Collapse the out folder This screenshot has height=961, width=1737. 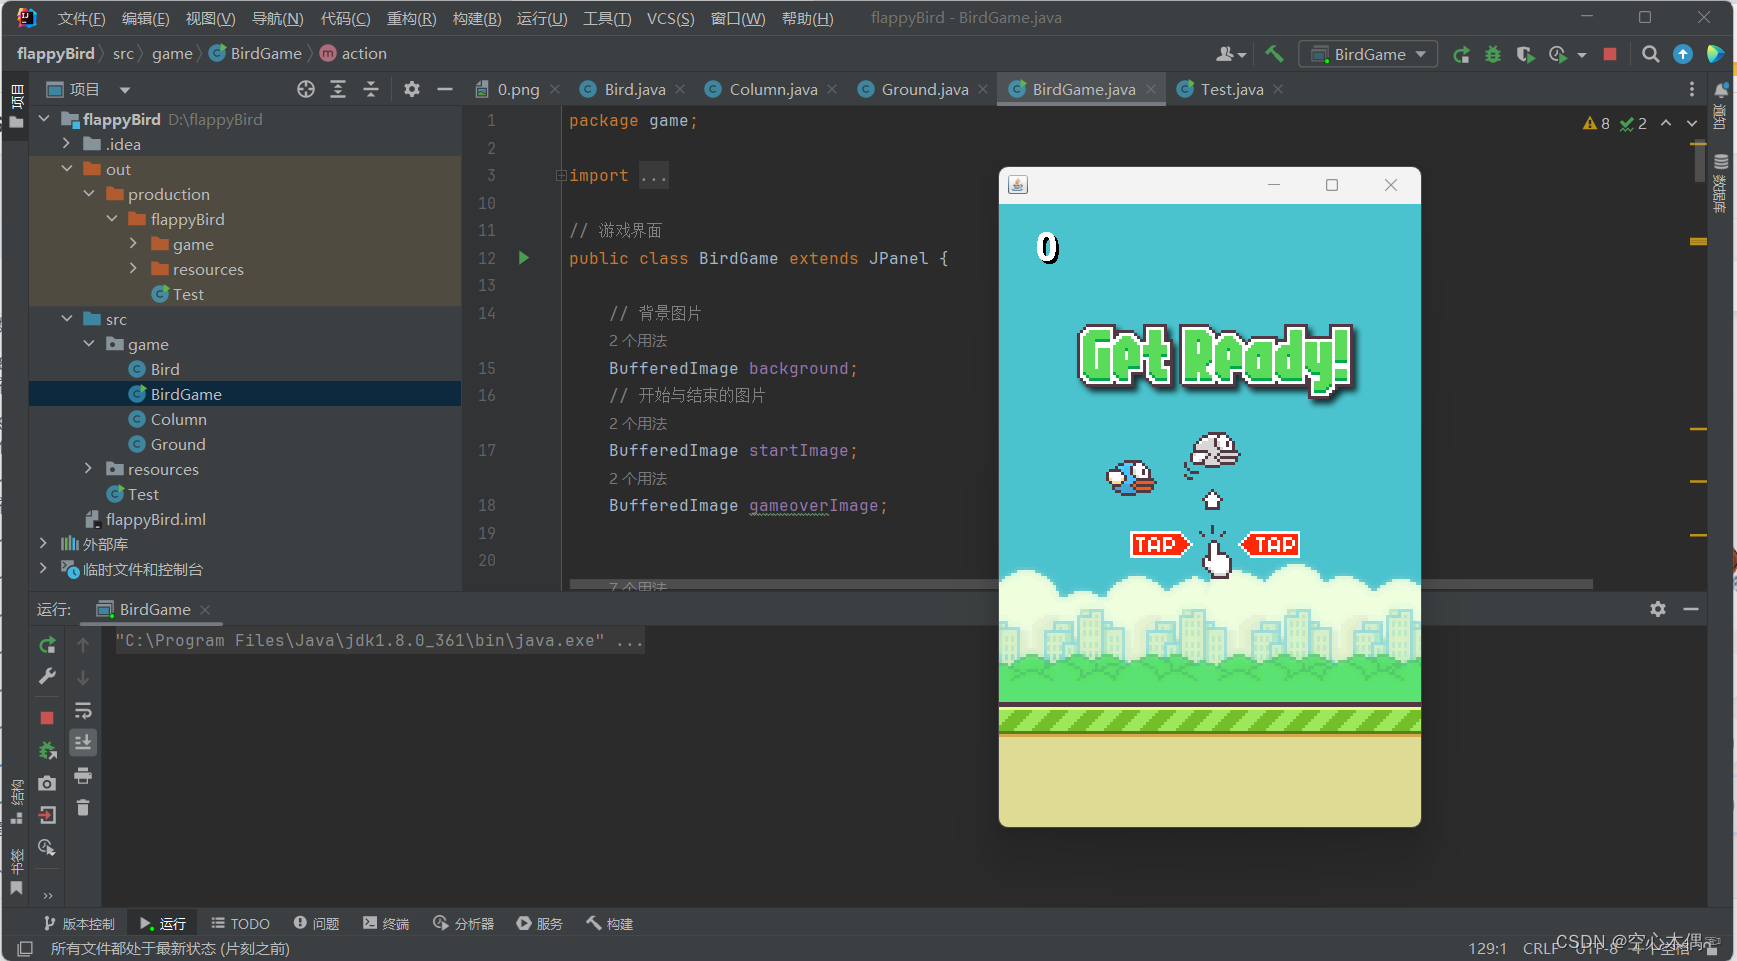pyautogui.click(x=66, y=169)
